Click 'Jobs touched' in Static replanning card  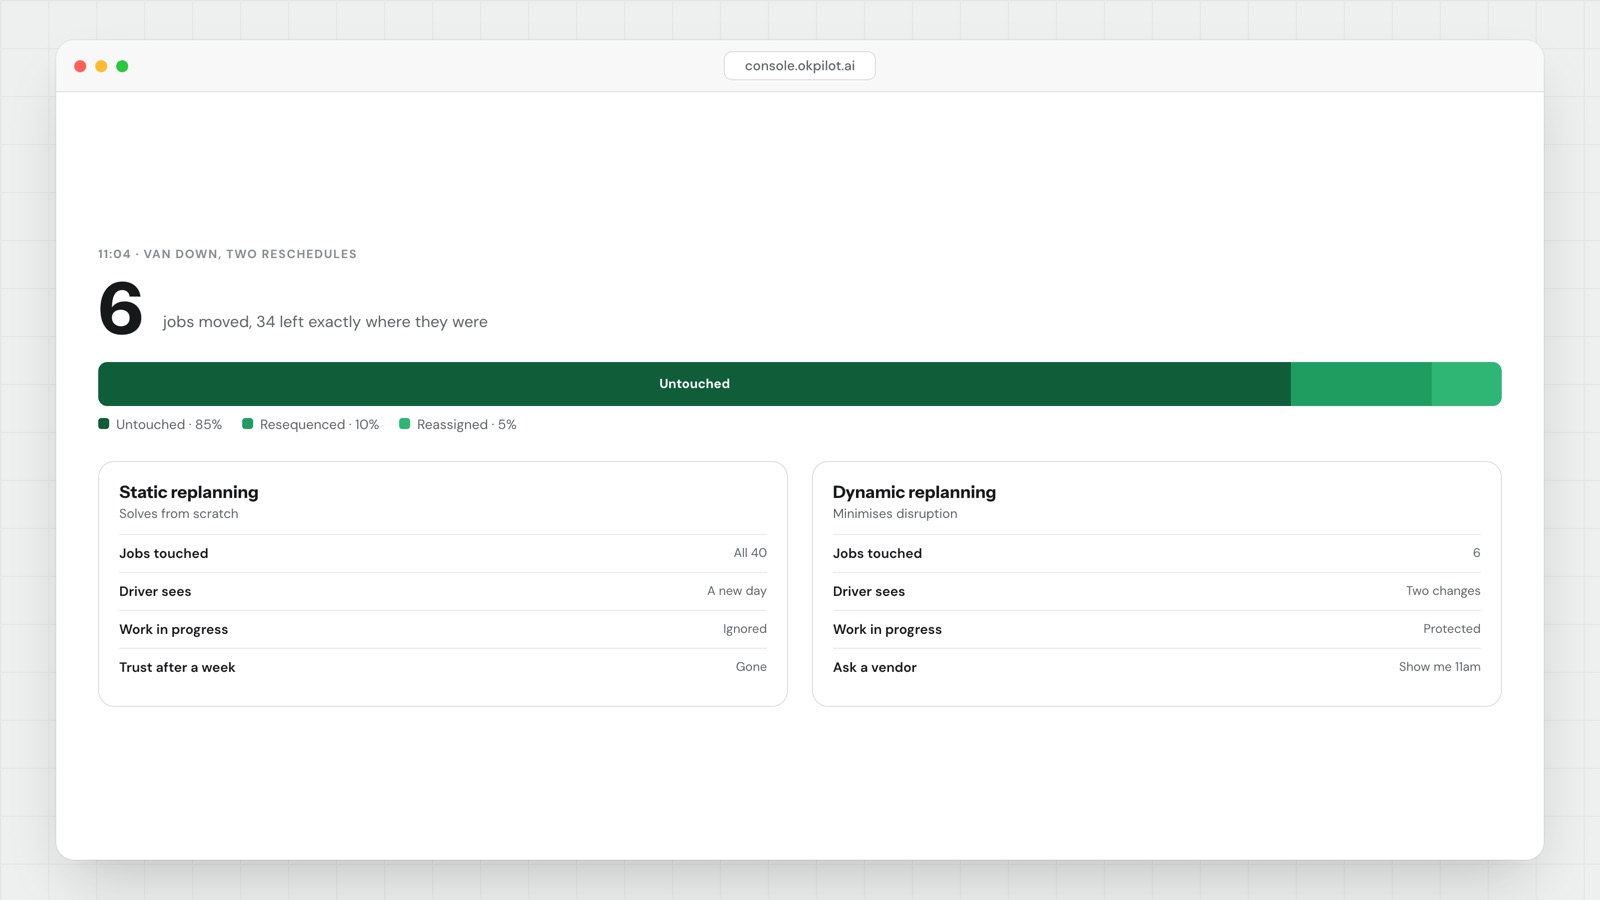coord(164,553)
